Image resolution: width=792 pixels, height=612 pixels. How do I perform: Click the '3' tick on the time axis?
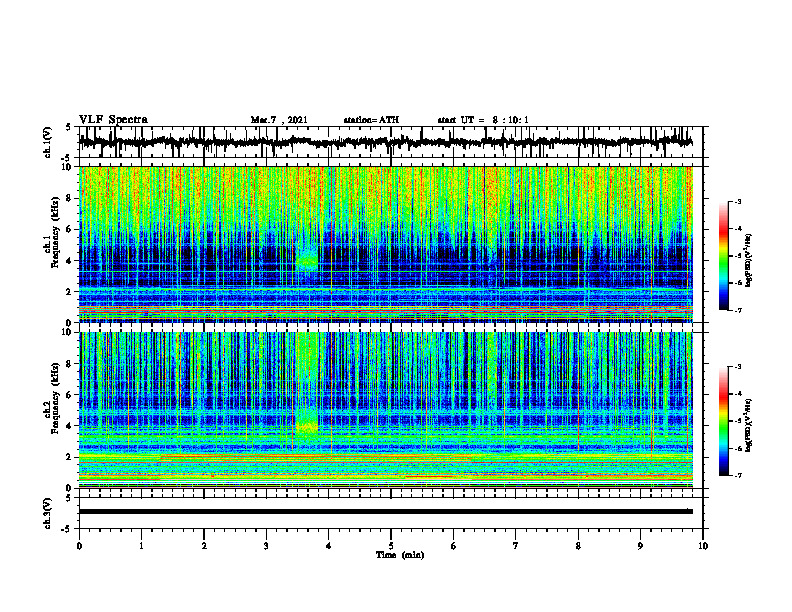[266, 546]
